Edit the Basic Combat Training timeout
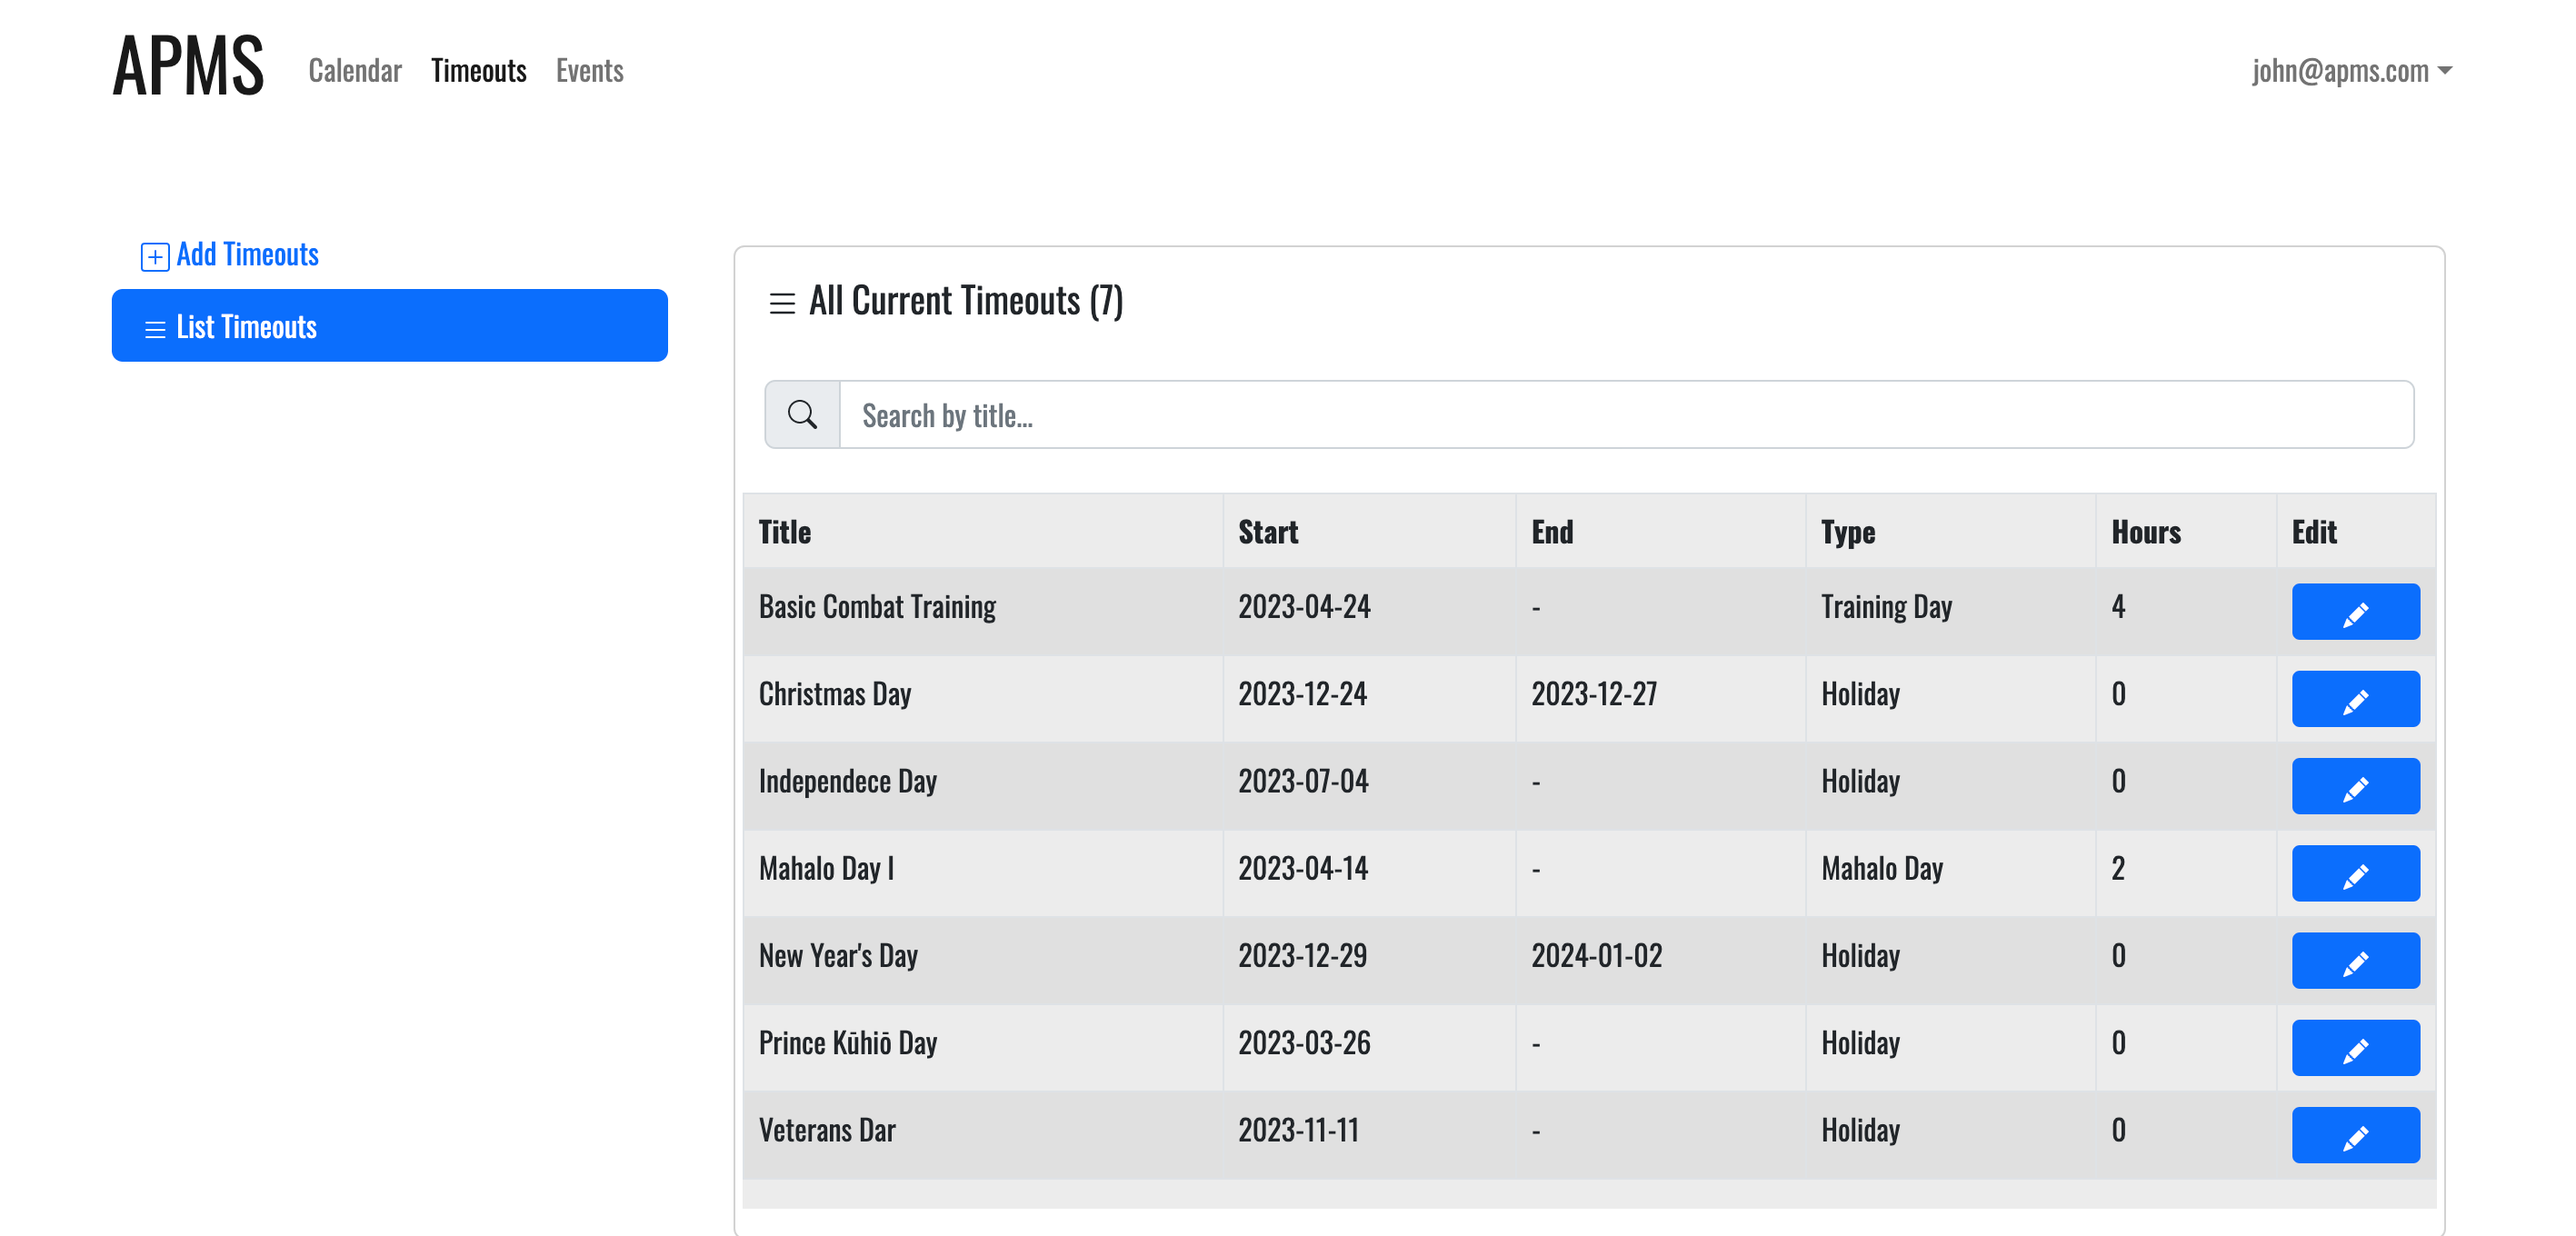 [2354, 611]
